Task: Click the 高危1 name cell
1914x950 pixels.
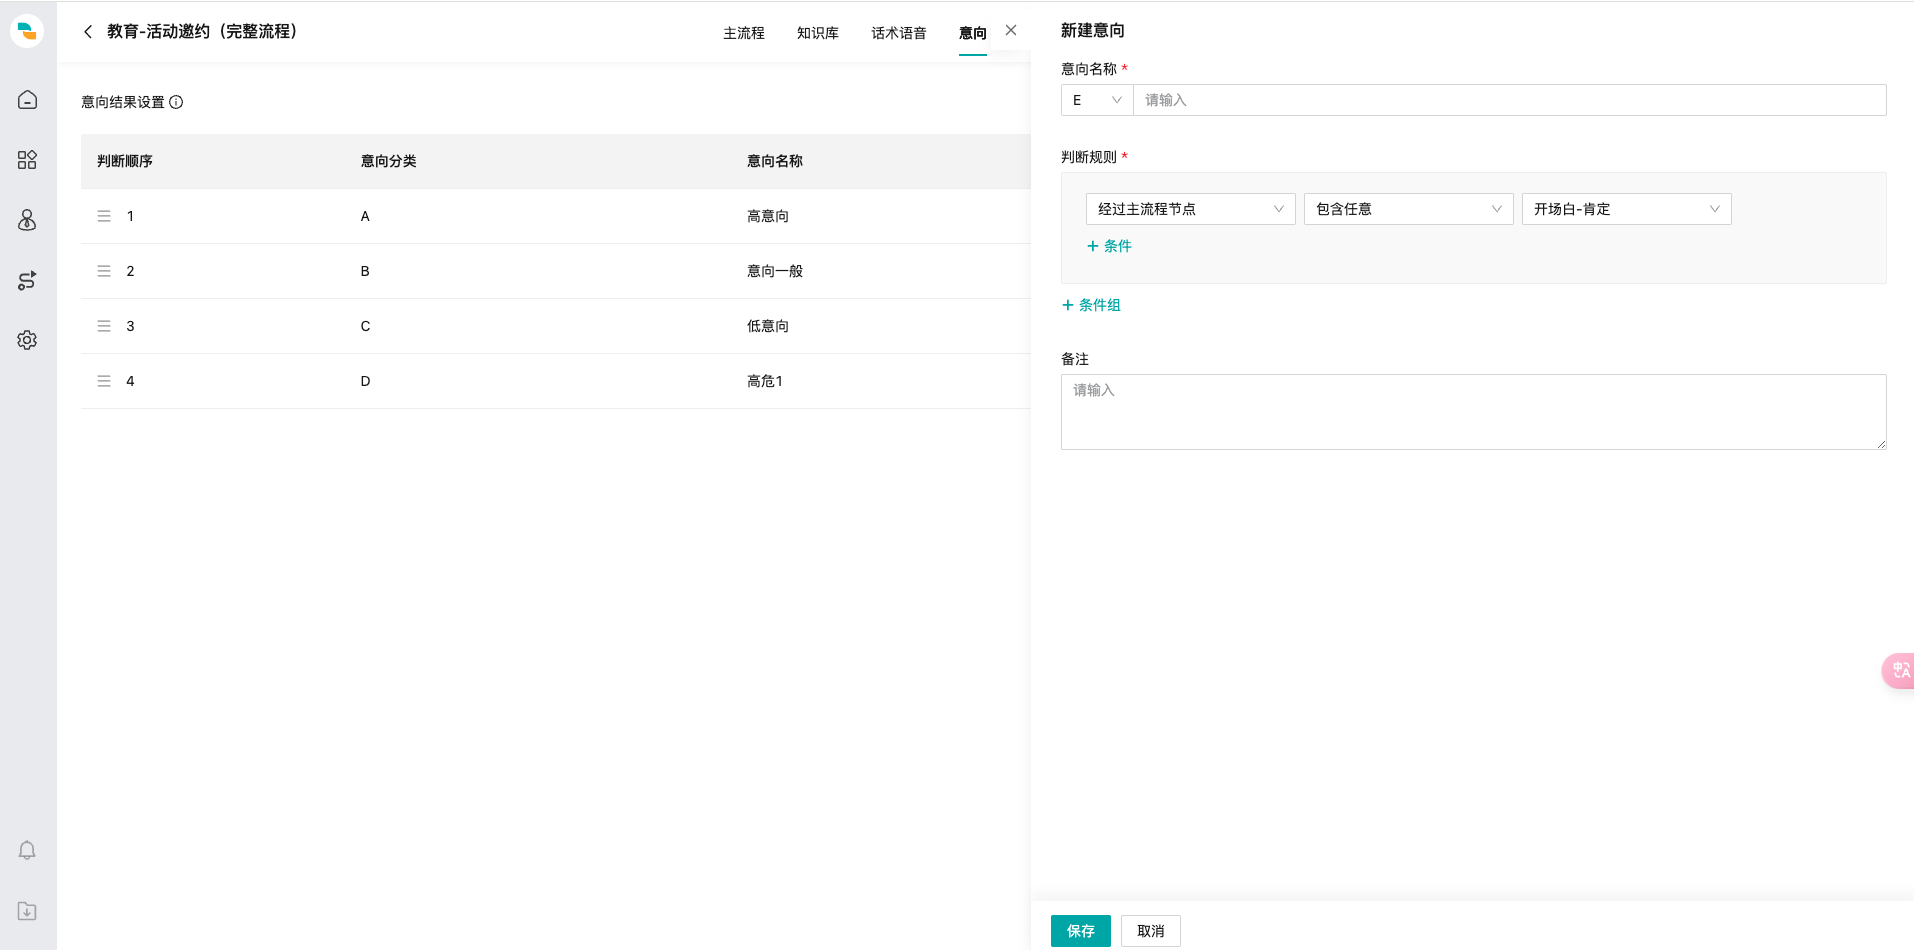Action: click(x=765, y=381)
